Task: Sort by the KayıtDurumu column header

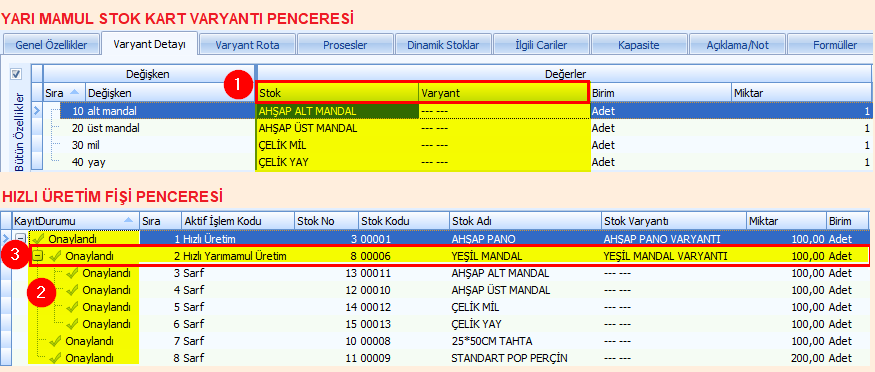Action: 75,220
